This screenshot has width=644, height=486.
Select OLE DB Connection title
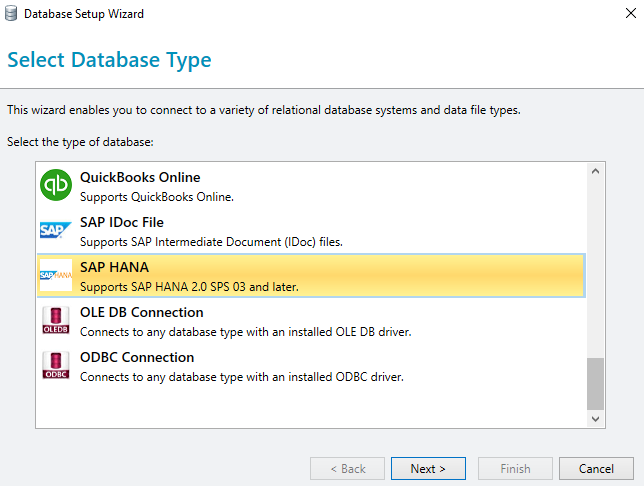pyautogui.click(x=142, y=313)
